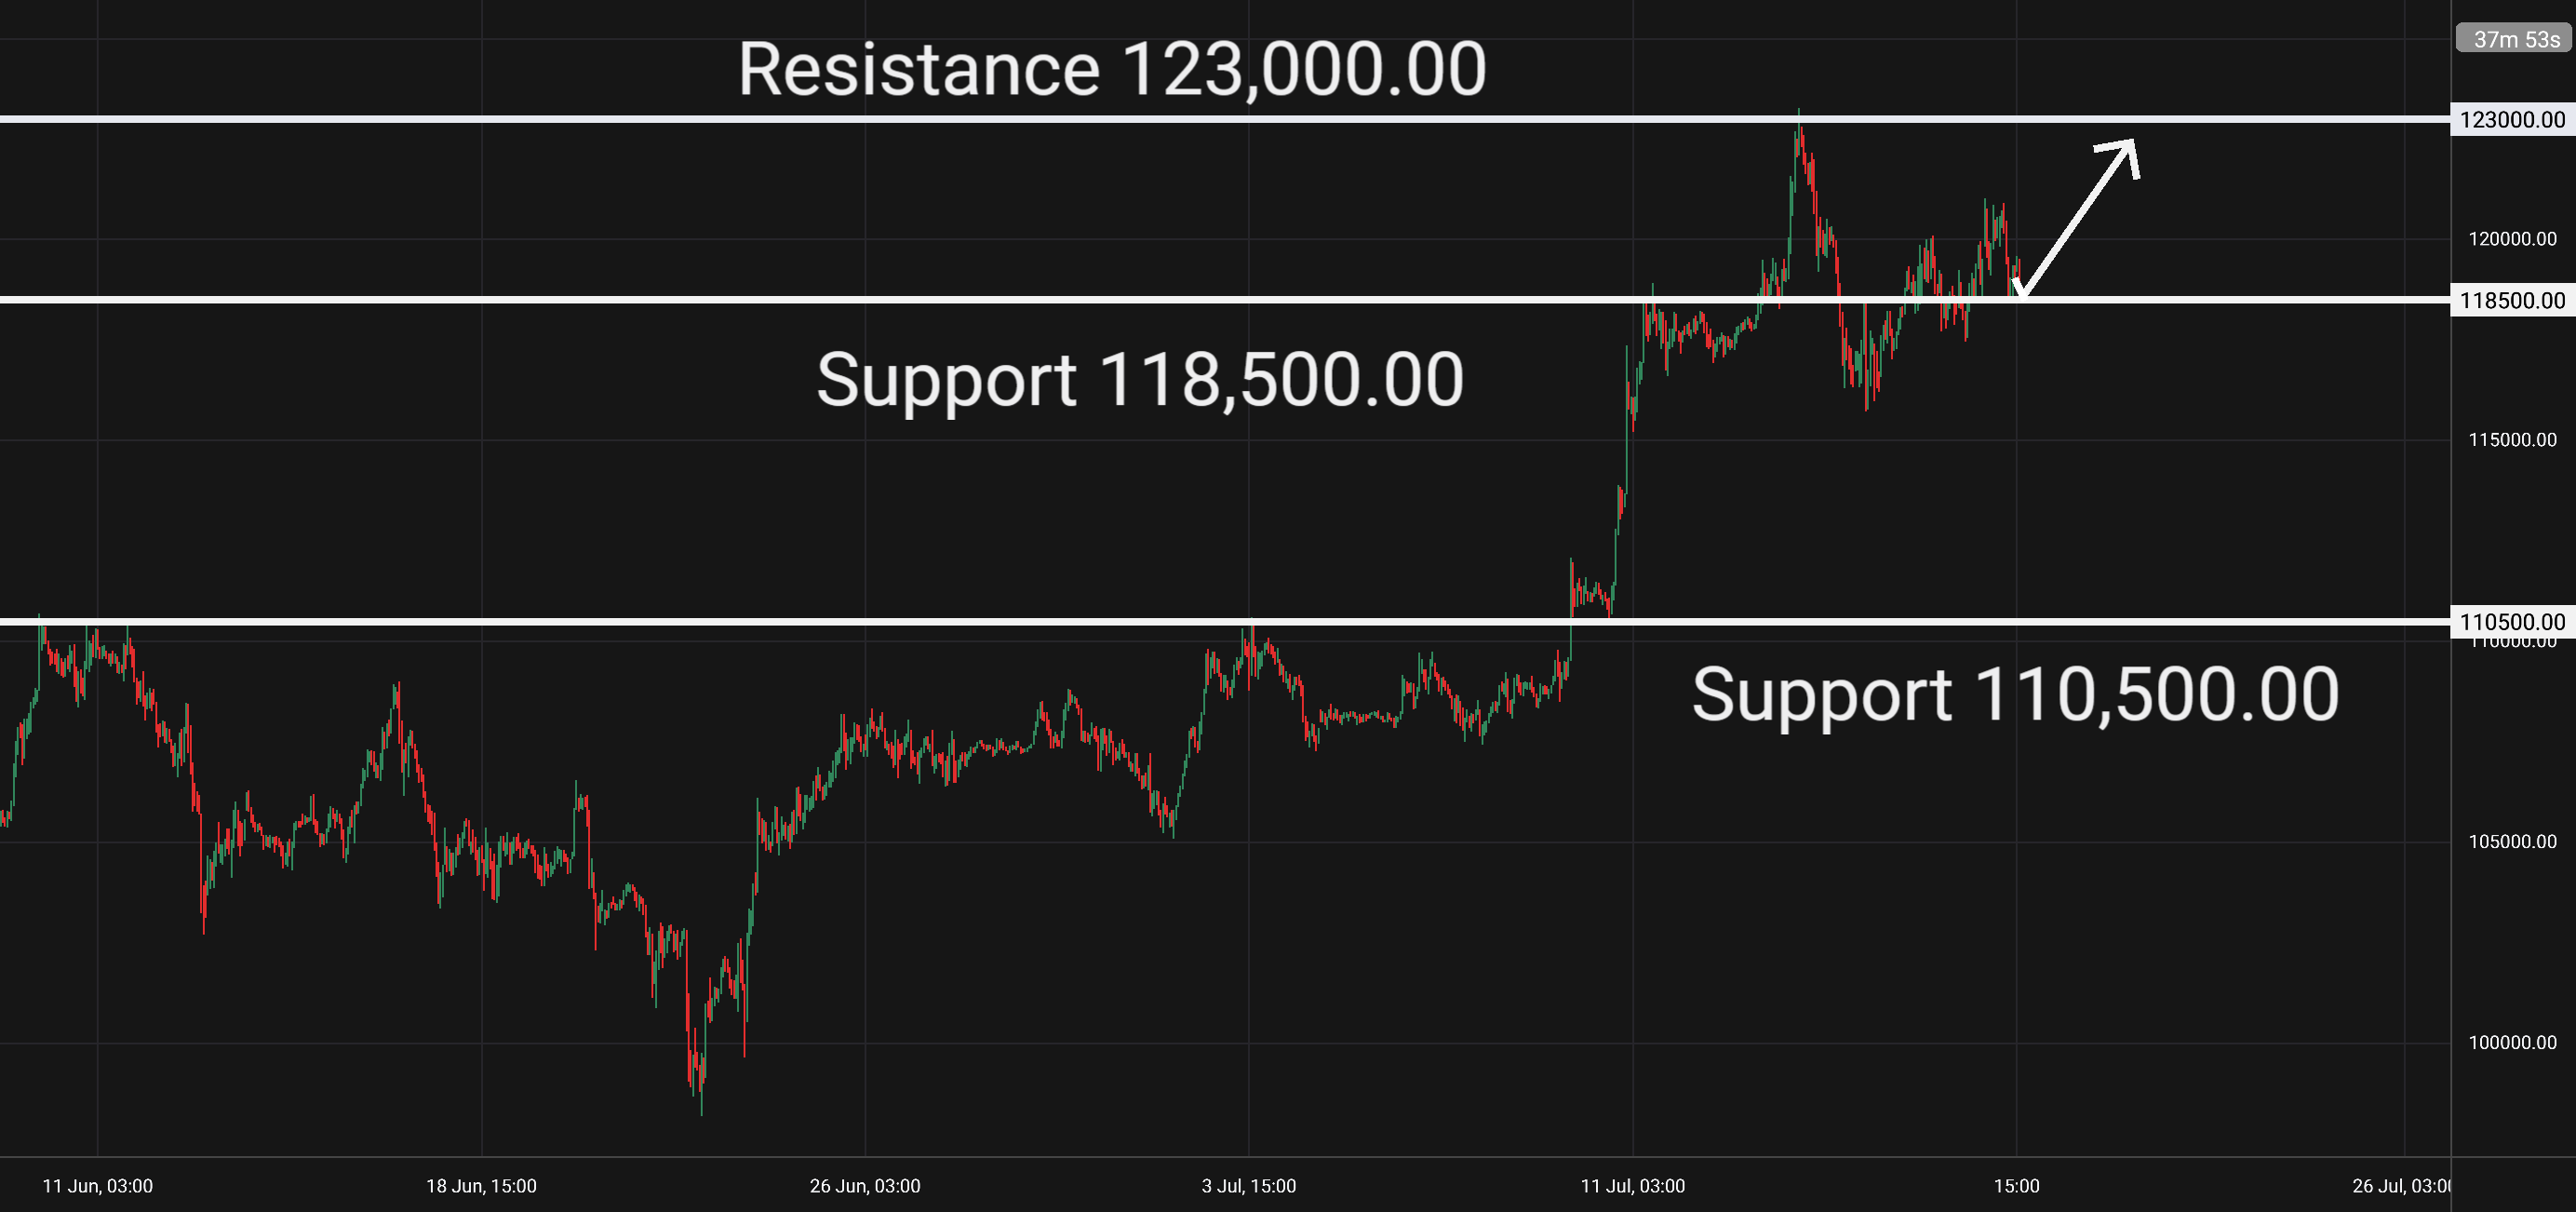The width and height of the screenshot is (2576, 1212).
Task: Click the 118500.00 price label on axis
Action: click(2512, 300)
